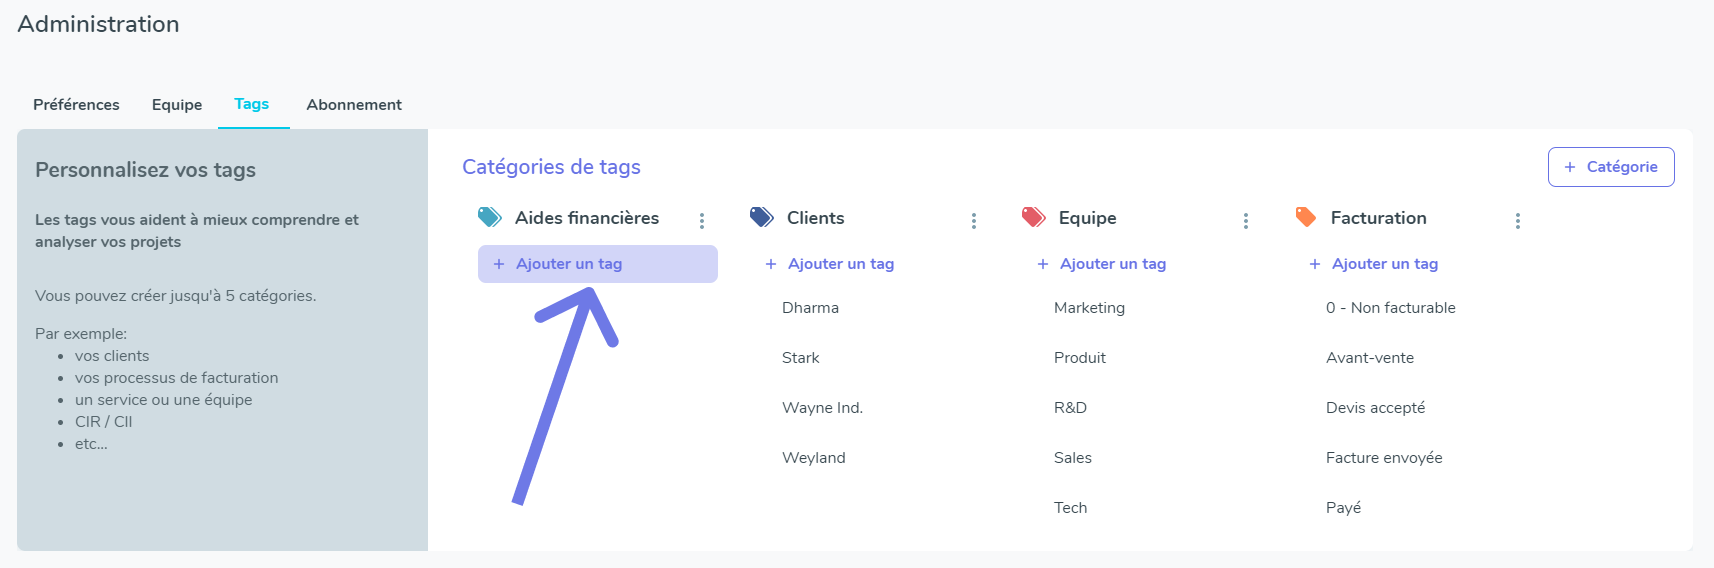1714x568 pixels.
Task: Click the red Equipe tag icon
Action: [x=1034, y=217]
